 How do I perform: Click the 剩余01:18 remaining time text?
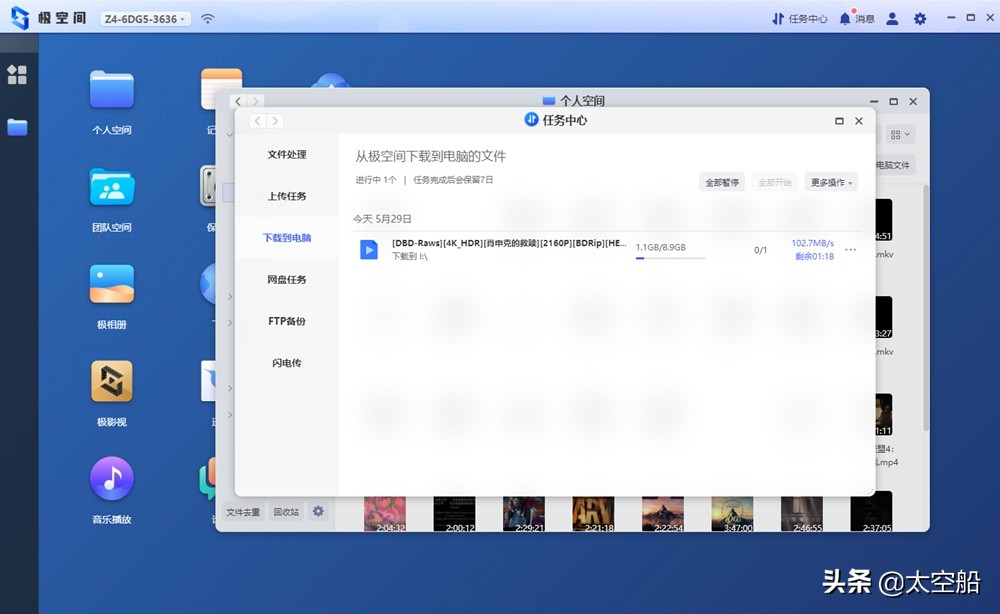point(814,256)
